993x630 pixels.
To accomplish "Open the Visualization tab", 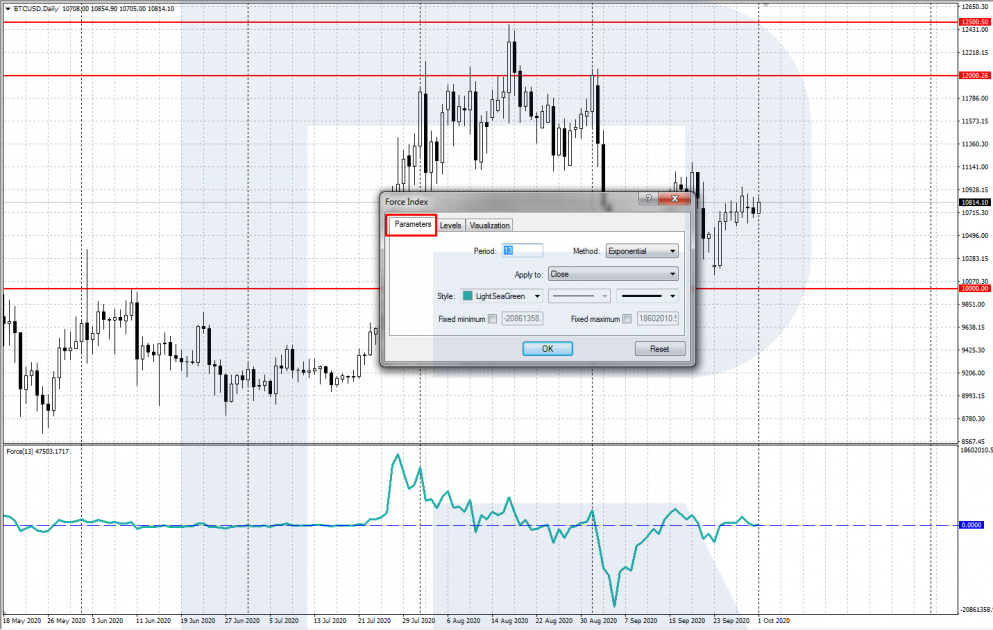I will point(489,226).
